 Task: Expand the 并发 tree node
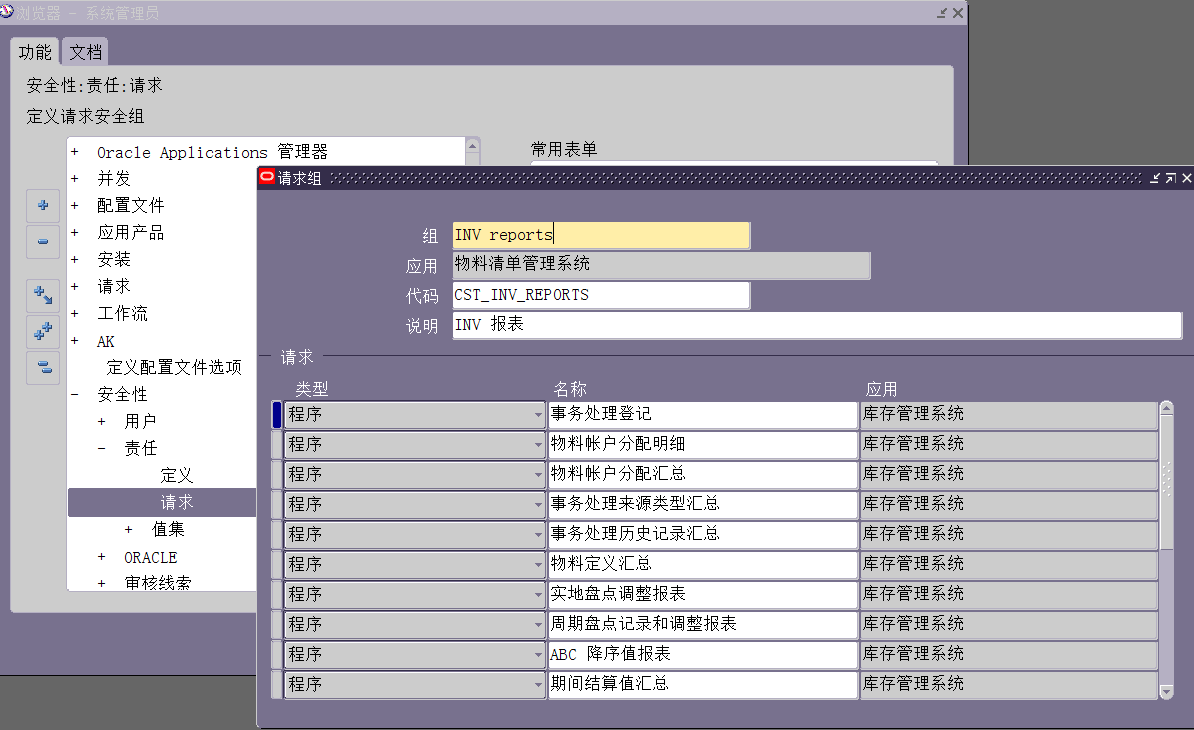pos(75,179)
